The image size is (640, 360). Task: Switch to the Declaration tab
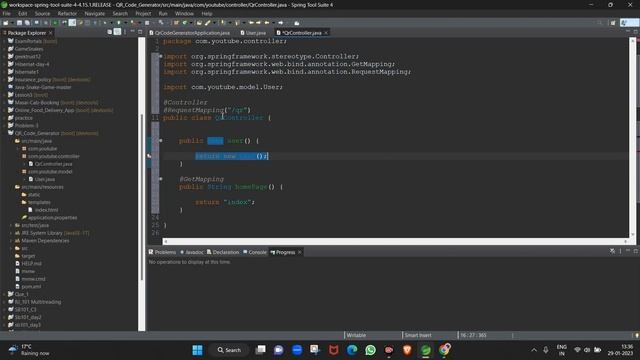click(x=223, y=252)
